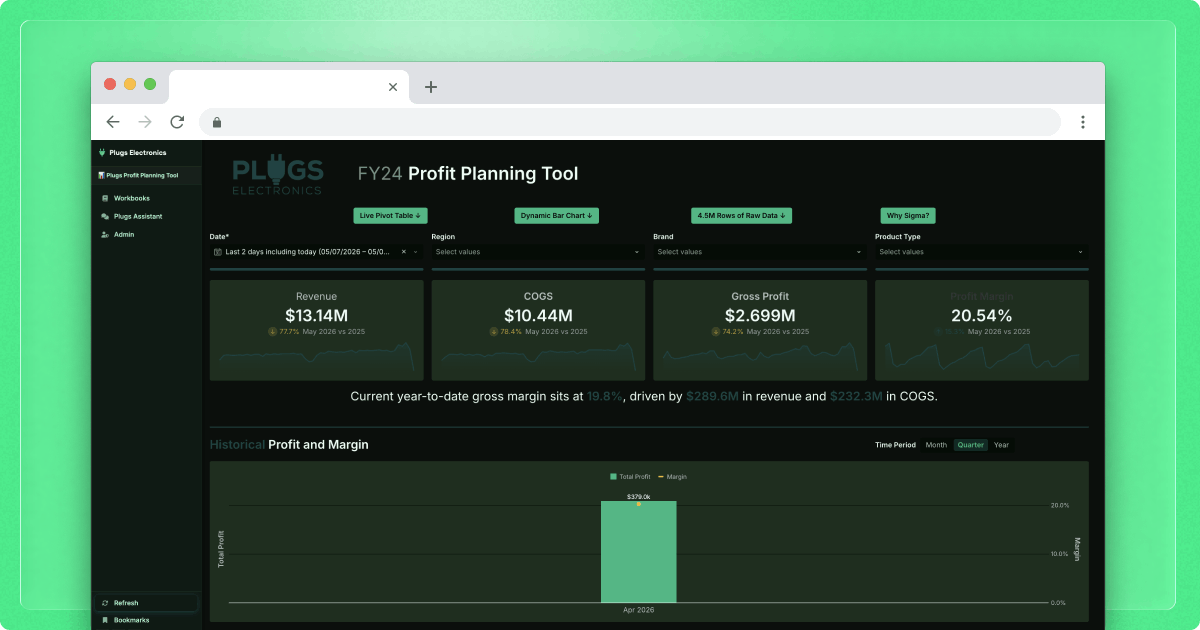
Task: Open the Product Type Select values dropdown
Action: [x=982, y=252]
